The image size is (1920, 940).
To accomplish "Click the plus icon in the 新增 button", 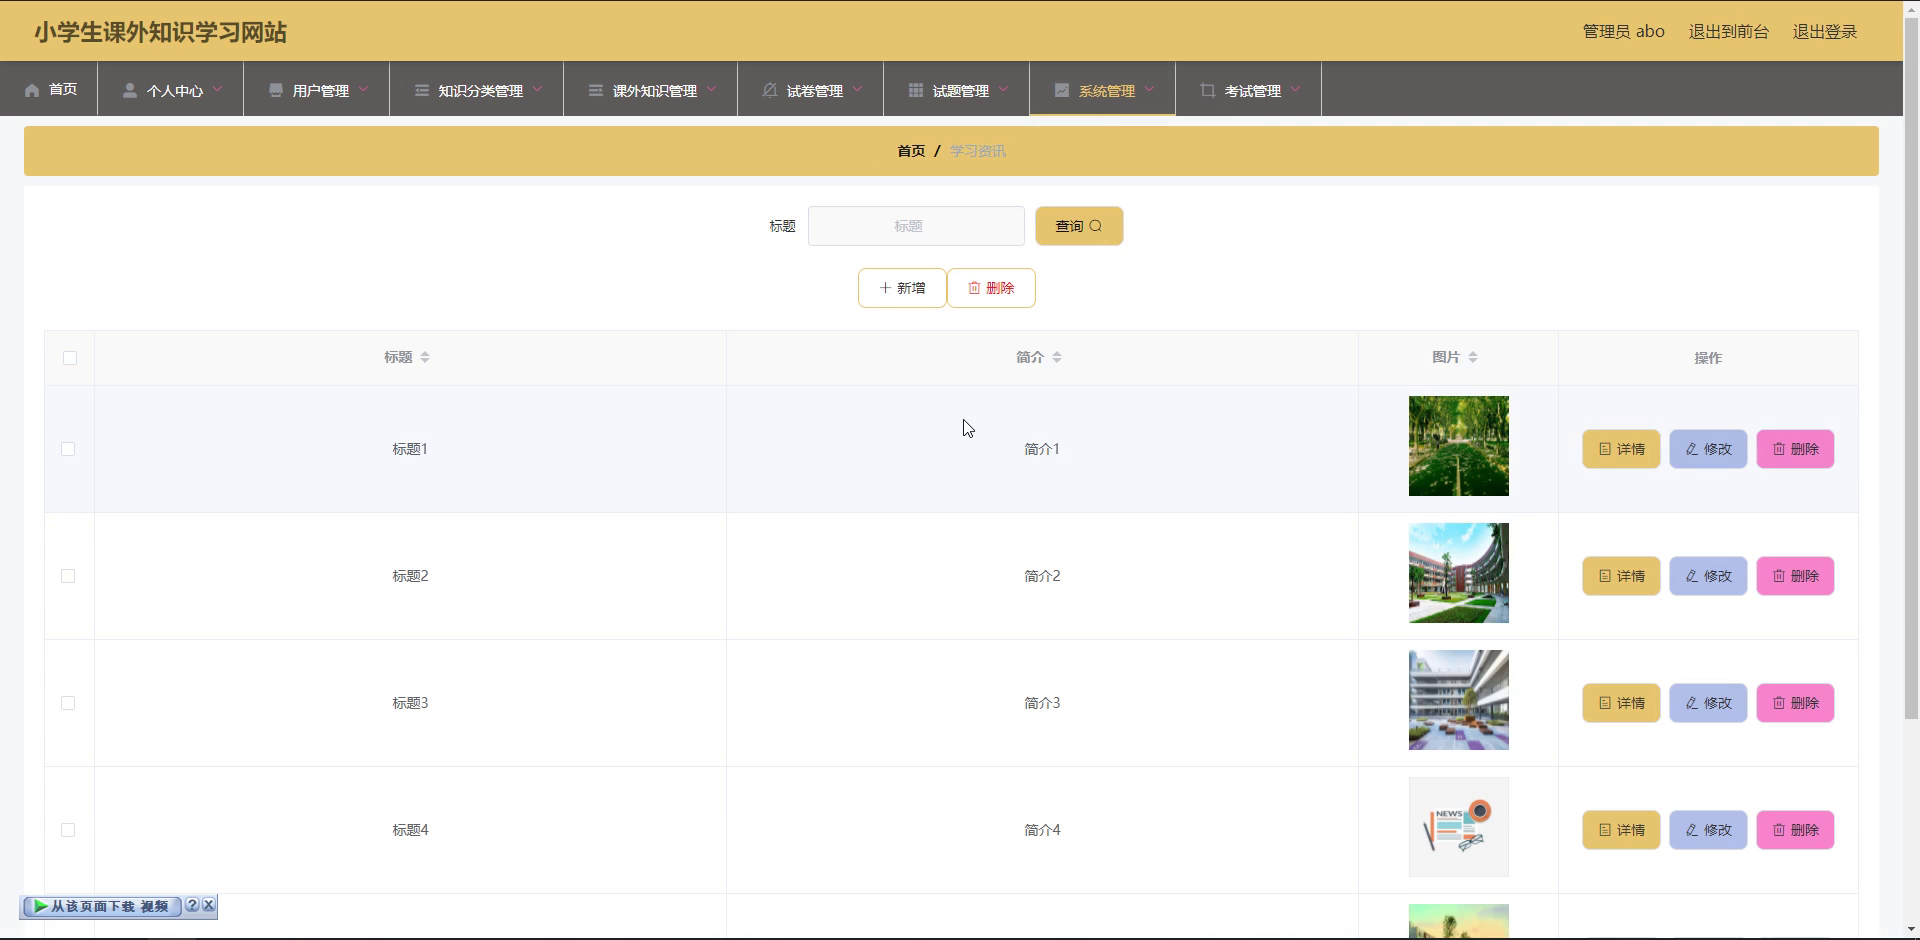I will (885, 288).
